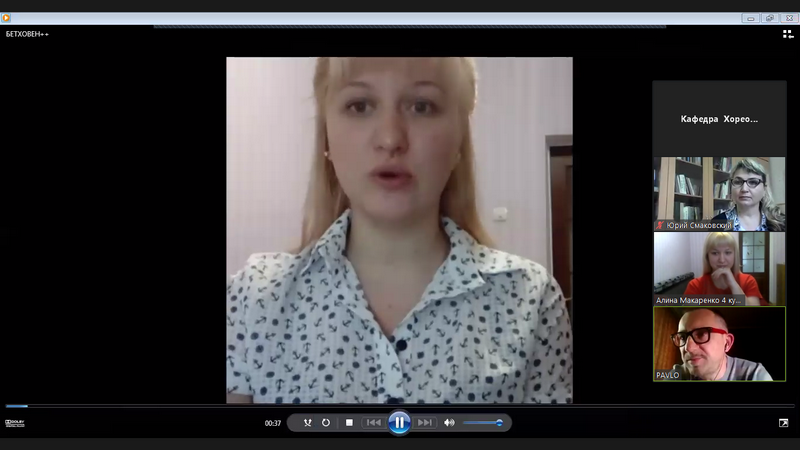The height and width of the screenshot is (450, 800).
Task: Select the Кафедра Хорео... participant tile
Action: click(719, 118)
